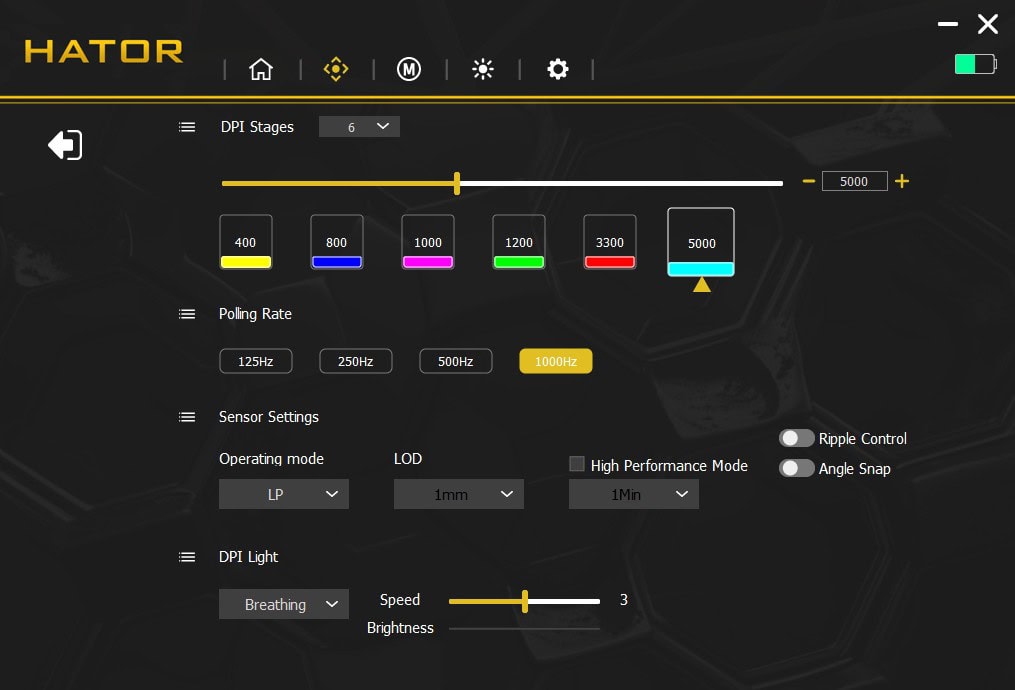Open the Breathing light effect dropdown
Viewport: 1015px width, 690px height.
pyautogui.click(x=284, y=604)
